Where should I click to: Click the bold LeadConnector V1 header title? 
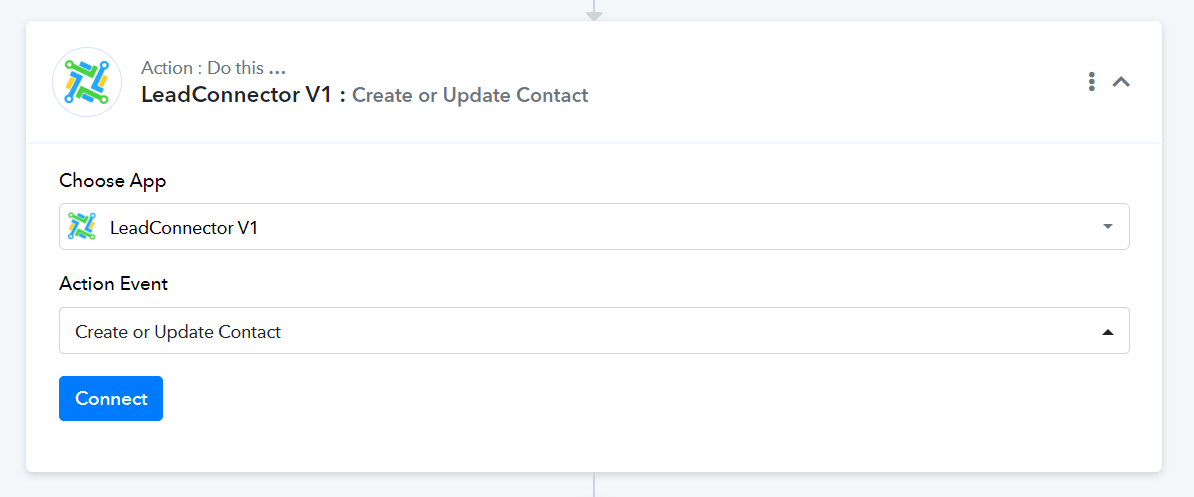tap(236, 96)
